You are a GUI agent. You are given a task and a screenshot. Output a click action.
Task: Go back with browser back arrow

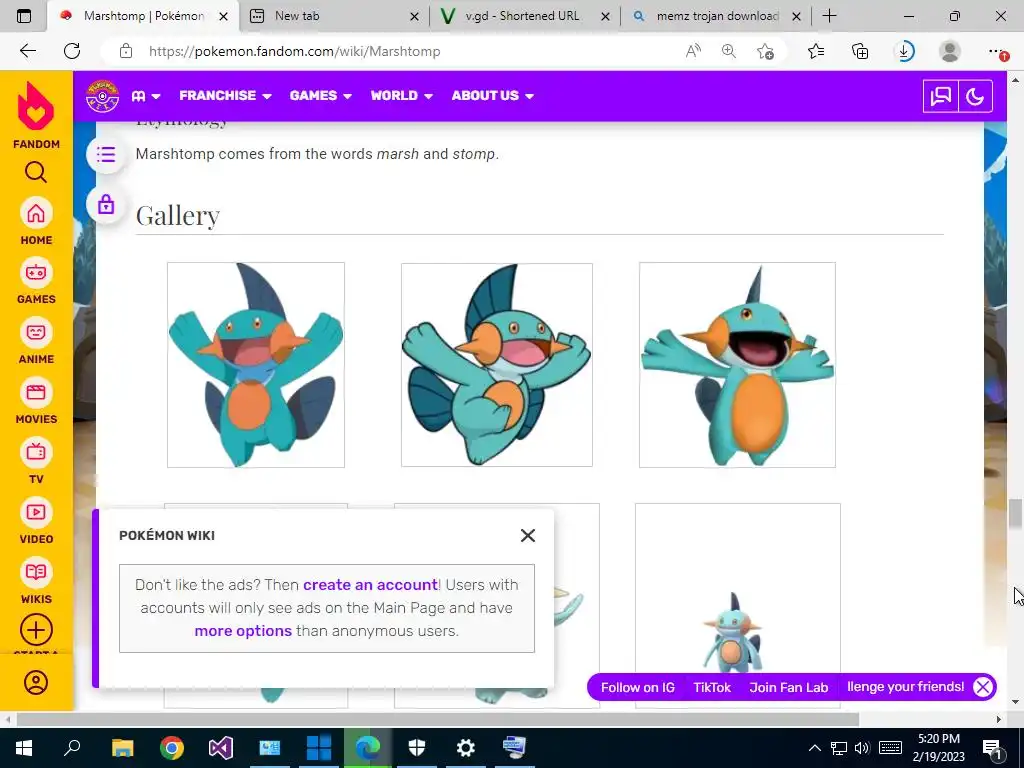click(27, 51)
